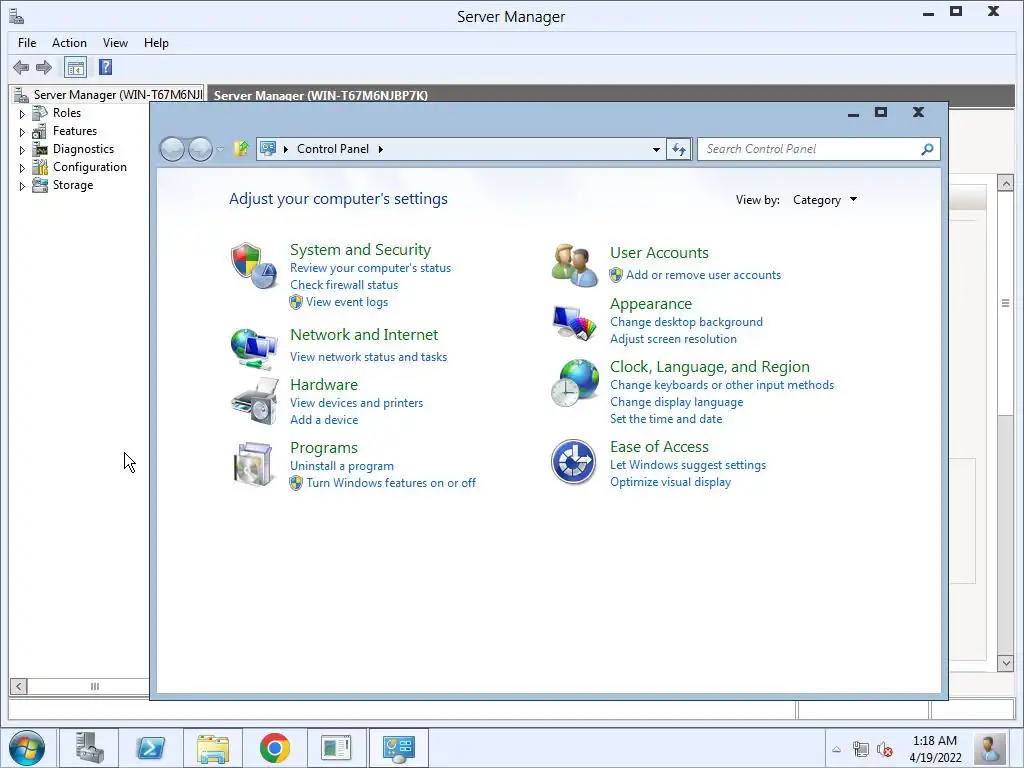Click tree pane horizontal scroll left arrow
Viewport: 1024px width, 768px height.
[18, 686]
